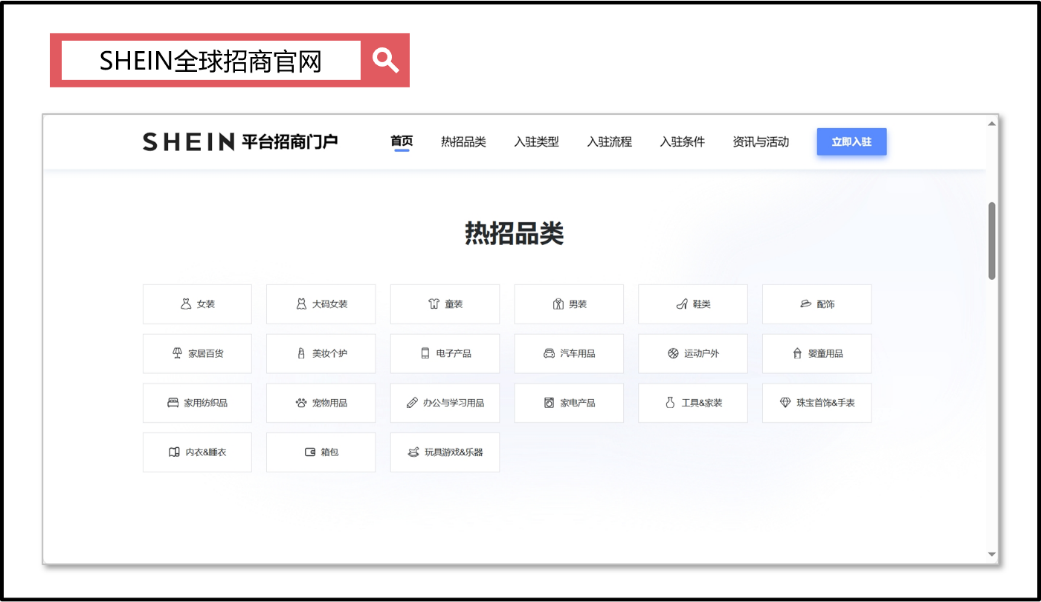The image size is (1041, 602).
Task: Click the paw icon for 宠物用品
Action: click(x=301, y=402)
